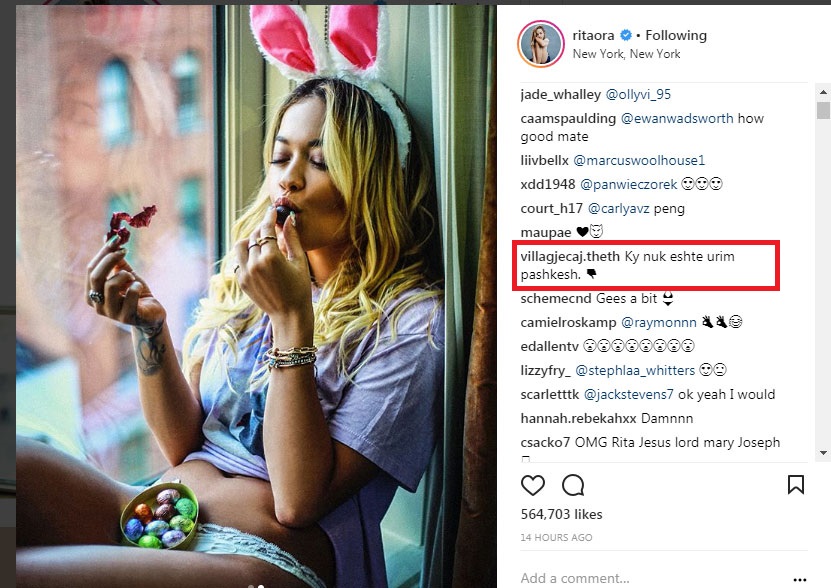Image resolution: width=831 pixels, height=588 pixels.
Task: Open the ritaora username link
Action: 593,36
